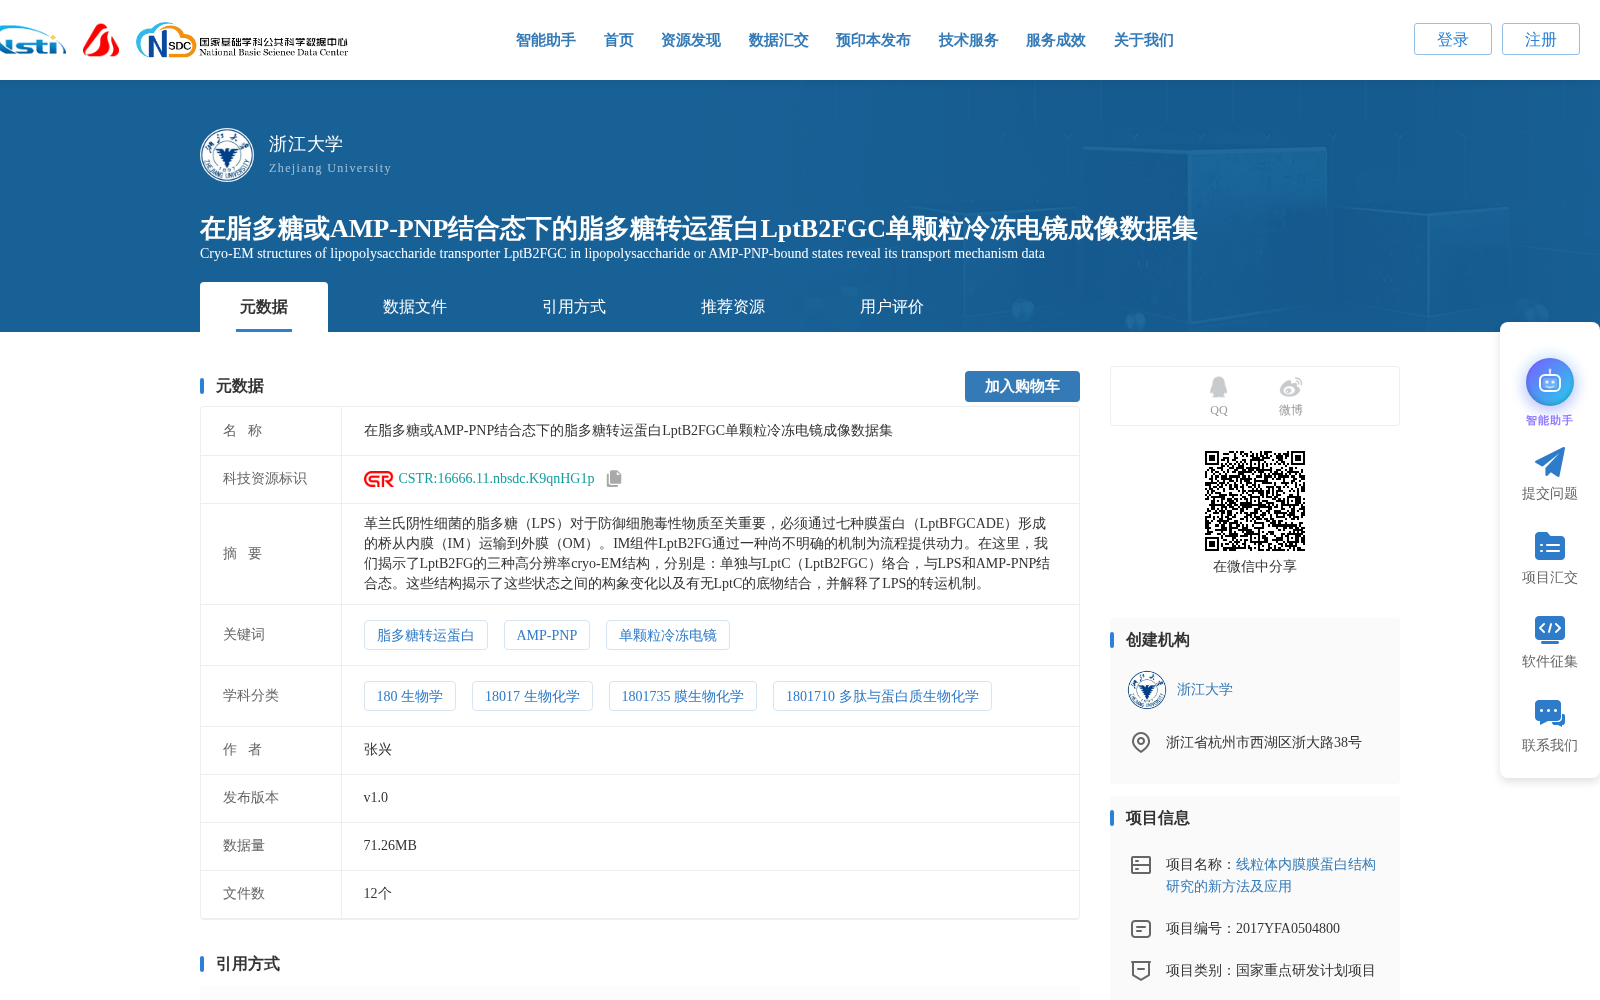1600x1000 pixels.
Task: Click the location pin icon by address
Action: [1140, 742]
